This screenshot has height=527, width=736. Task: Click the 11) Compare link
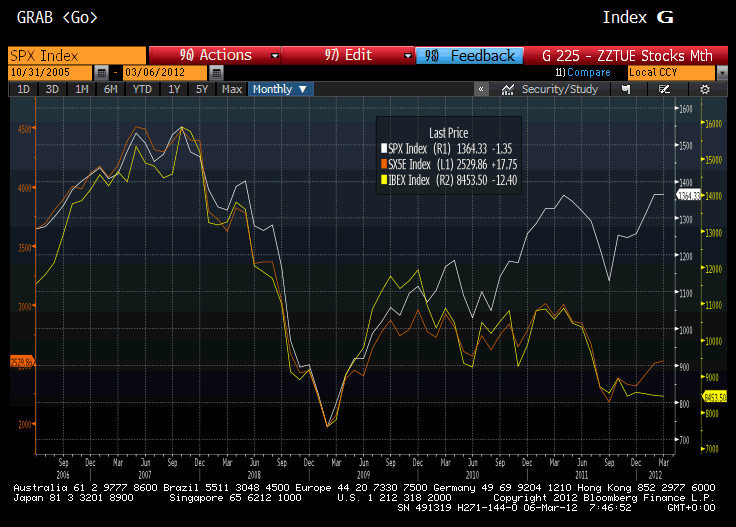583,73
